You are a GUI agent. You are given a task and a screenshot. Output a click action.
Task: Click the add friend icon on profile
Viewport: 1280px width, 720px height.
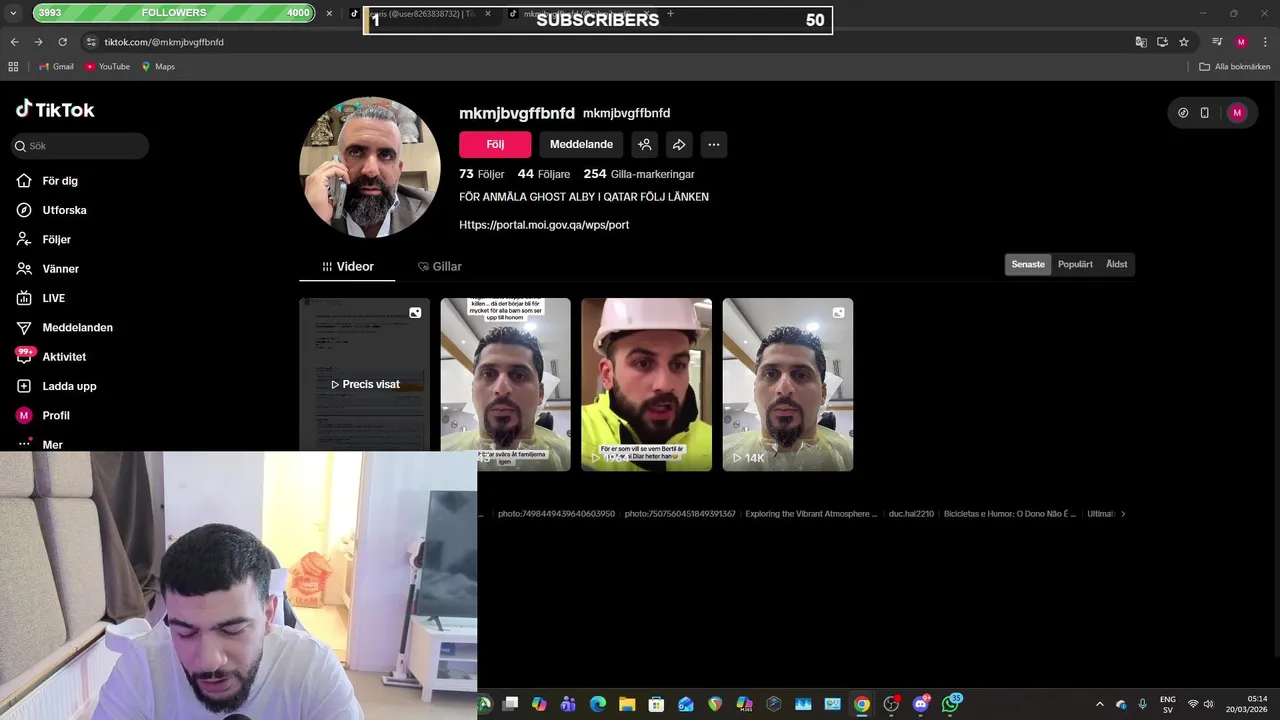pos(645,144)
